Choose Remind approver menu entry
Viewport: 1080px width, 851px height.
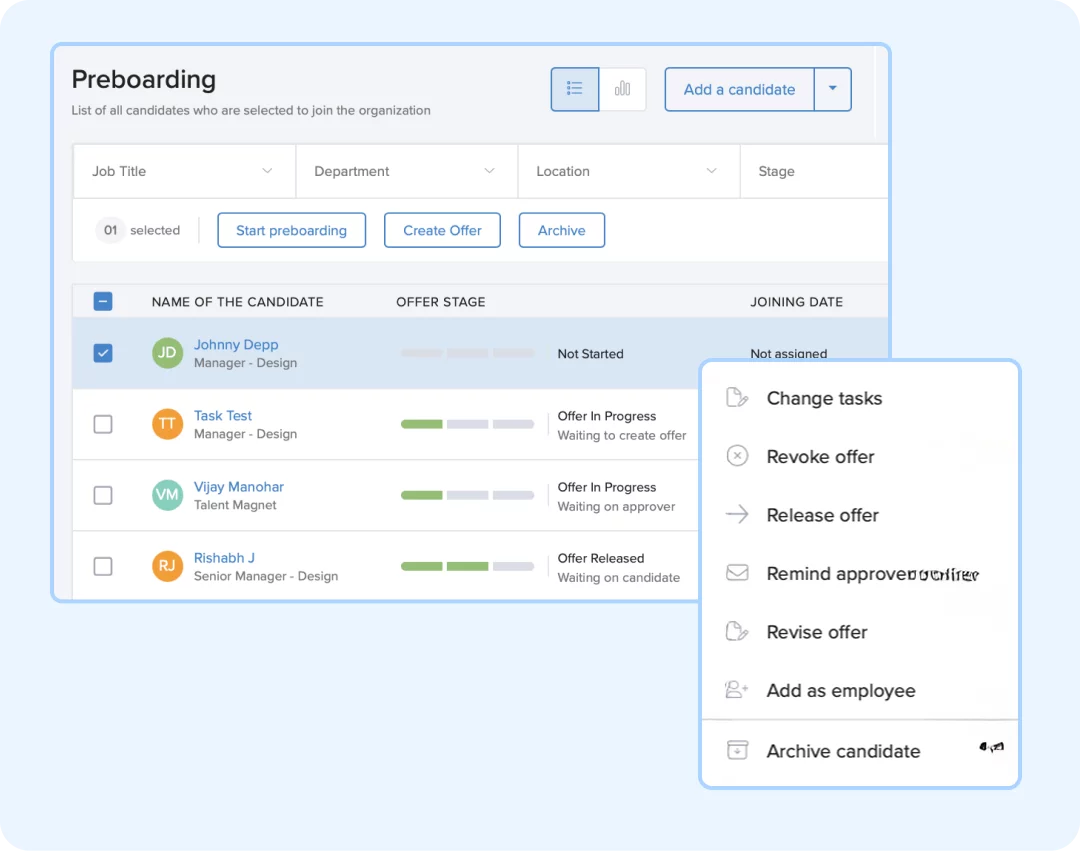[x=860, y=573]
